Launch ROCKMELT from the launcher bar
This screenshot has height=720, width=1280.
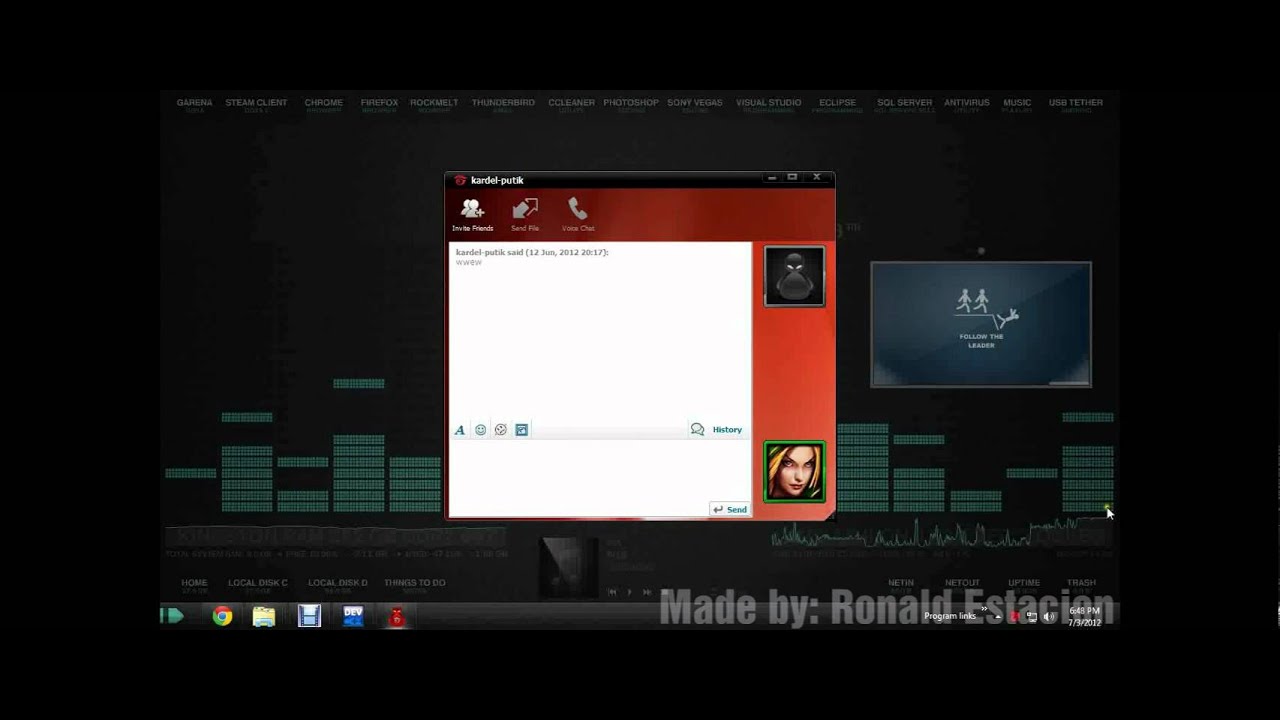[x=434, y=103]
